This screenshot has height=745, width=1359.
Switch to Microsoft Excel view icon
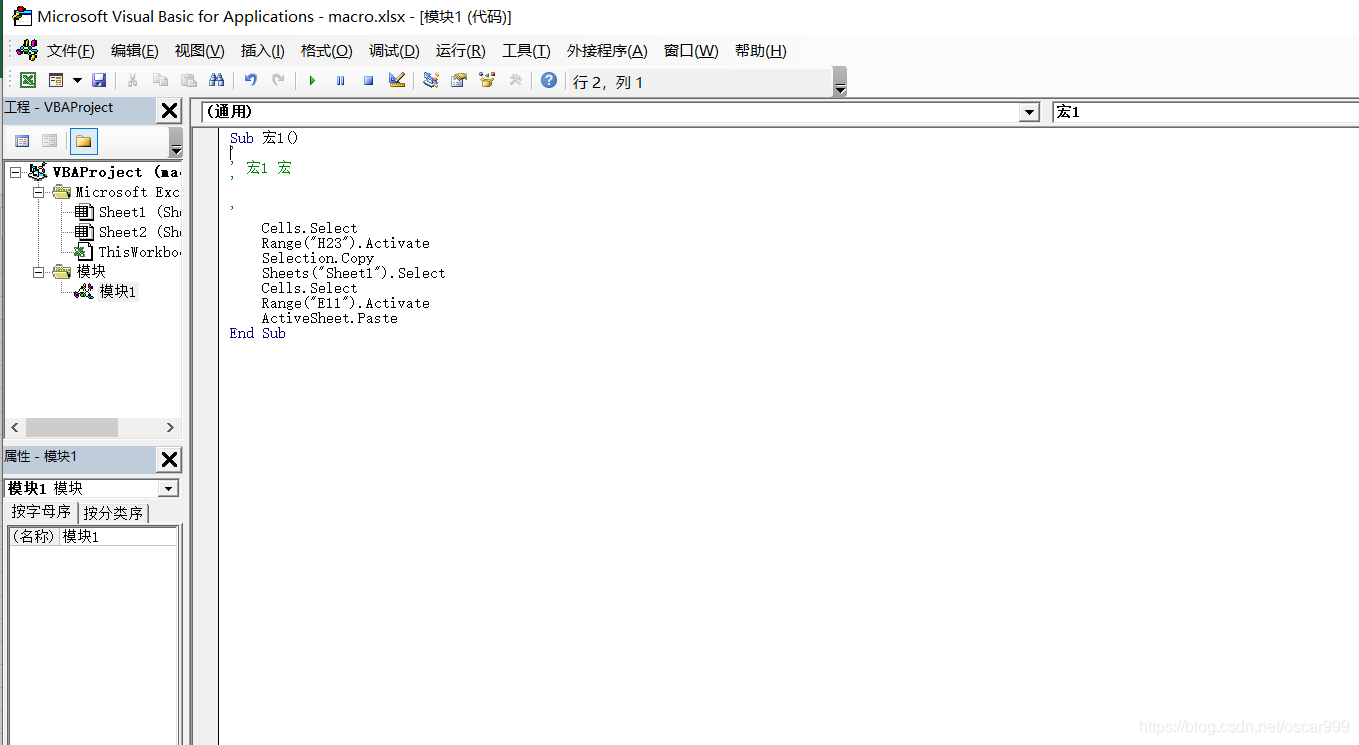point(28,81)
